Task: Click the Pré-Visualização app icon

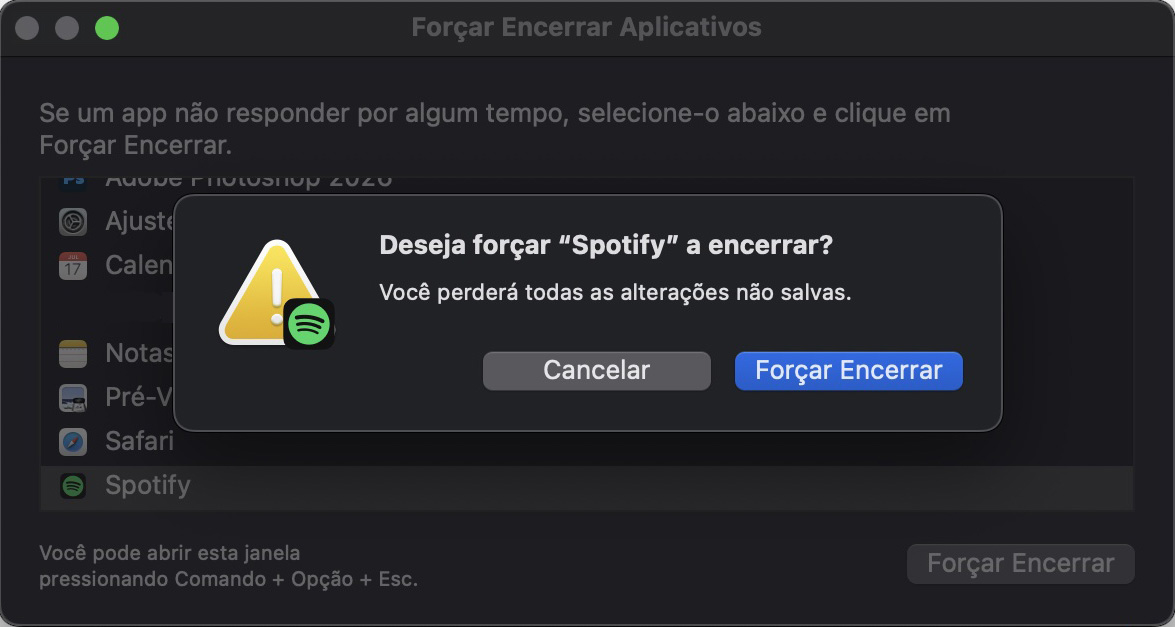Action: tap(72, 397)
